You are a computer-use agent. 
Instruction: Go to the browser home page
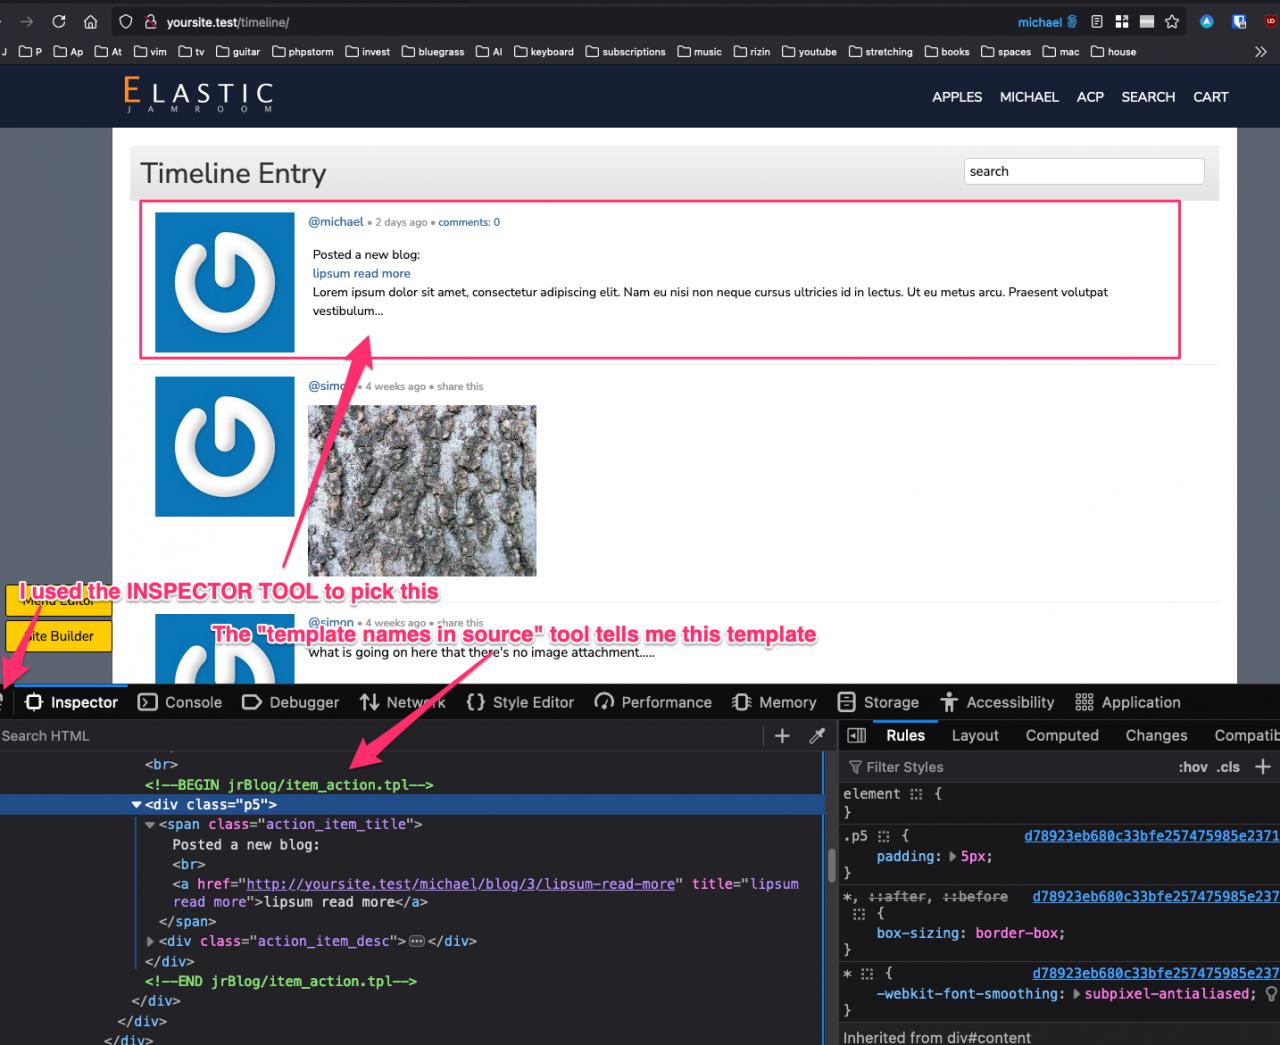coord(90,22)
